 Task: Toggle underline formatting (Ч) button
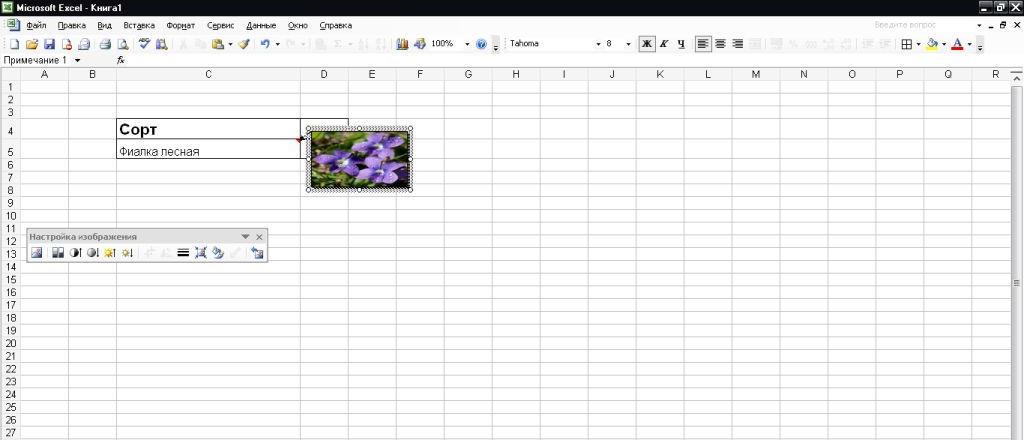click(x=681, y=44)
